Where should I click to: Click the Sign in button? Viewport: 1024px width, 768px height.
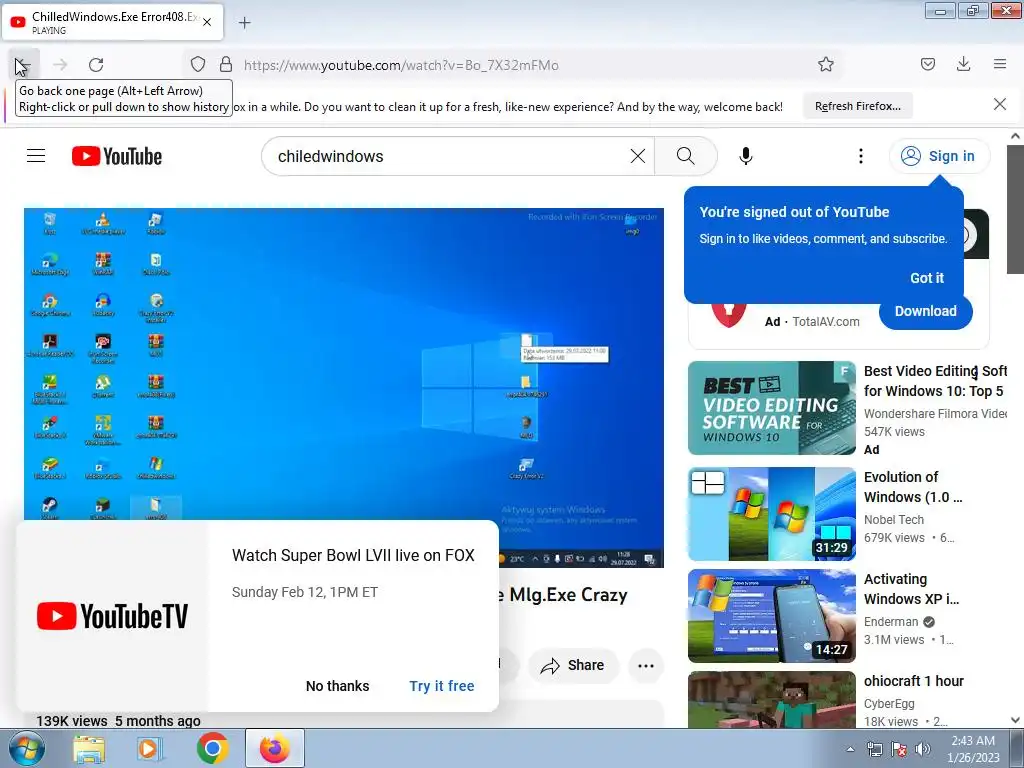point(938,156)
